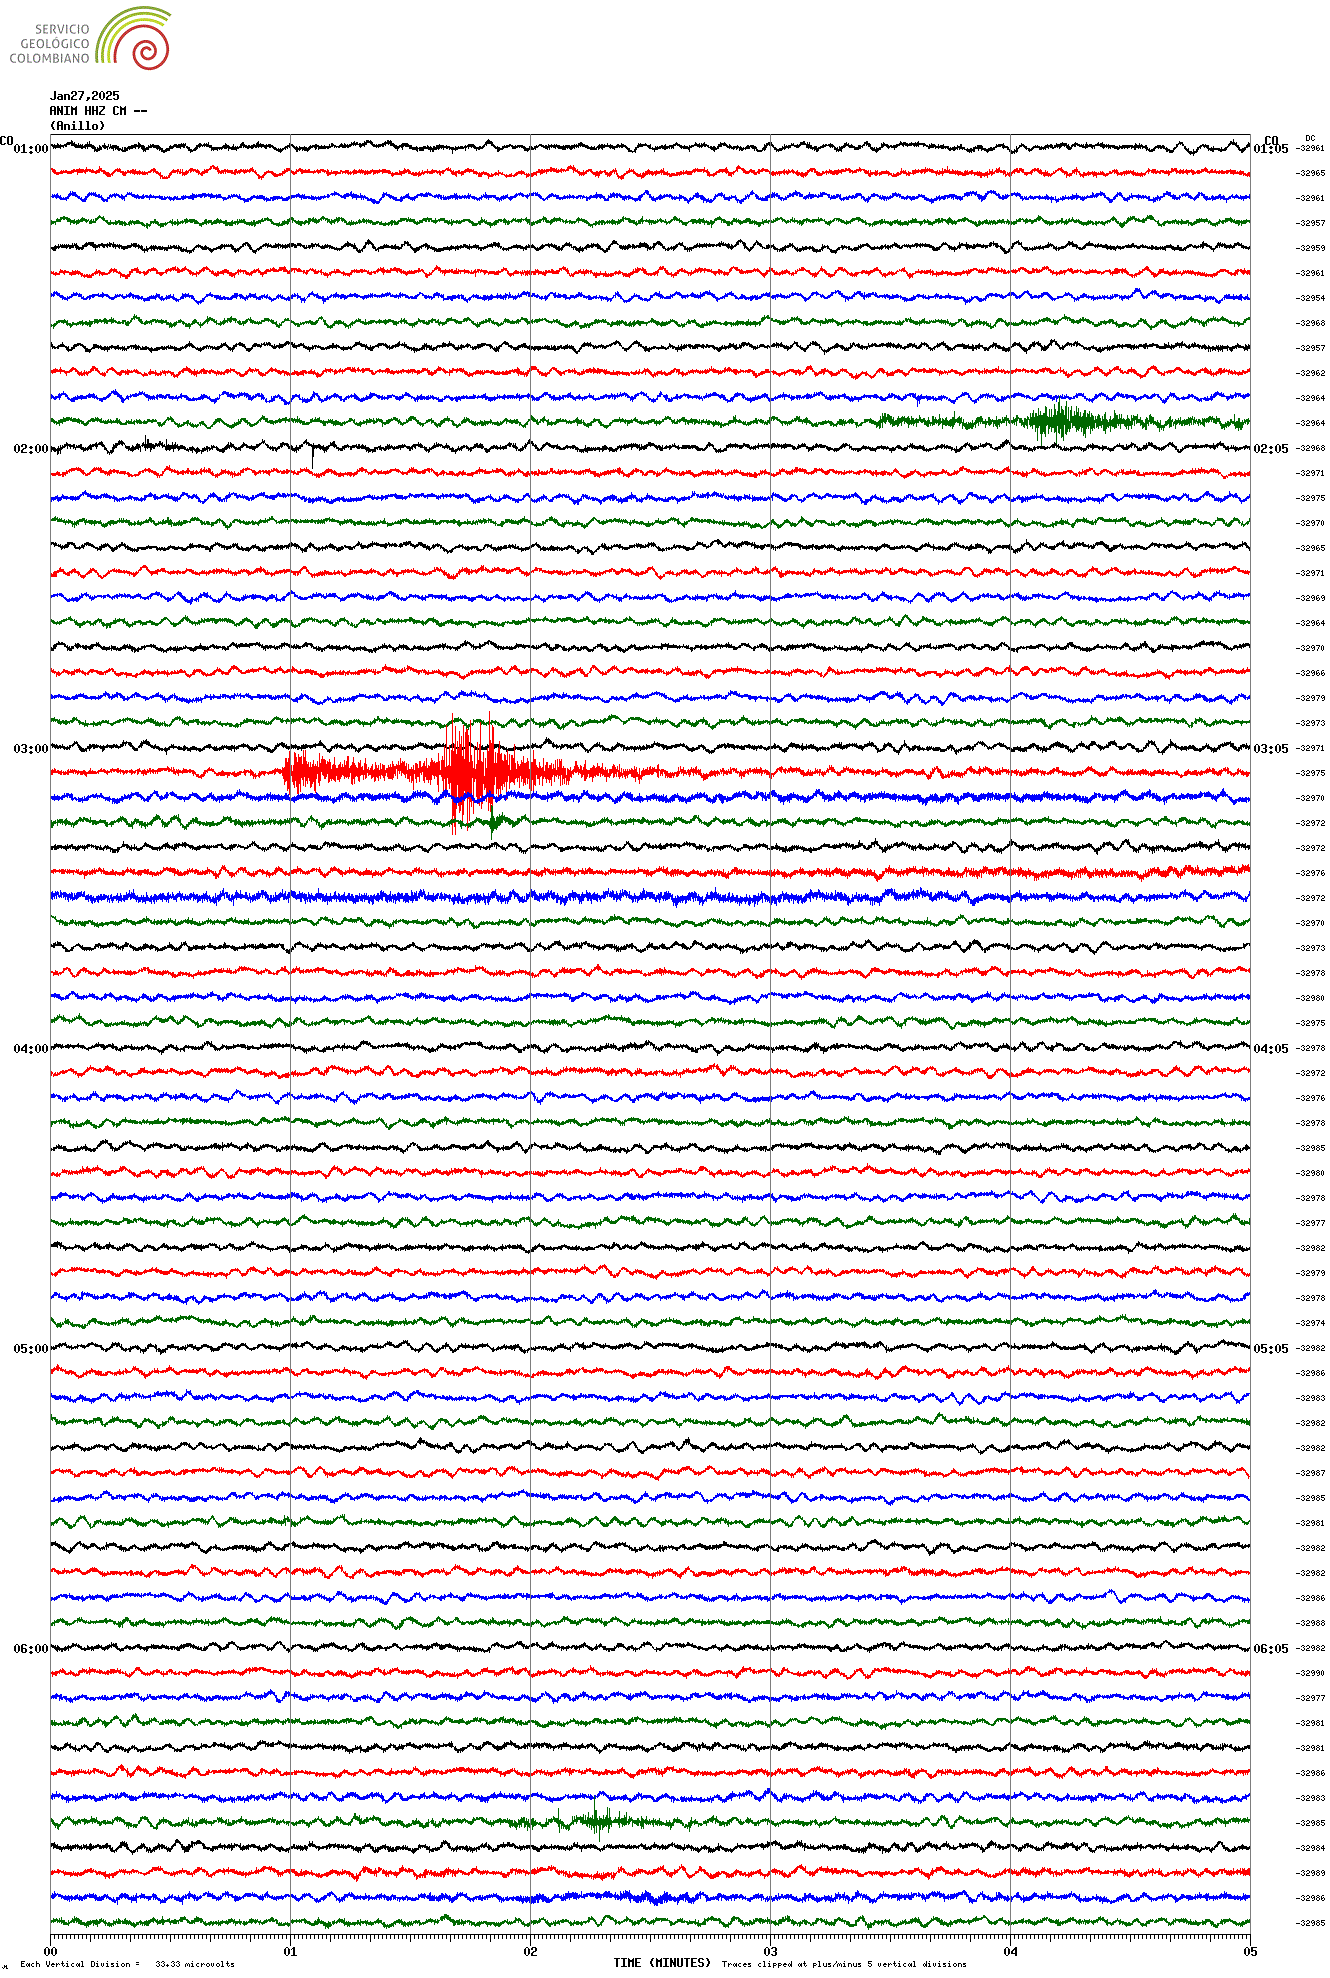Screen dimensions: 1330x1978
Task: Click the Jan27,2025 date label
Action: 84,96
